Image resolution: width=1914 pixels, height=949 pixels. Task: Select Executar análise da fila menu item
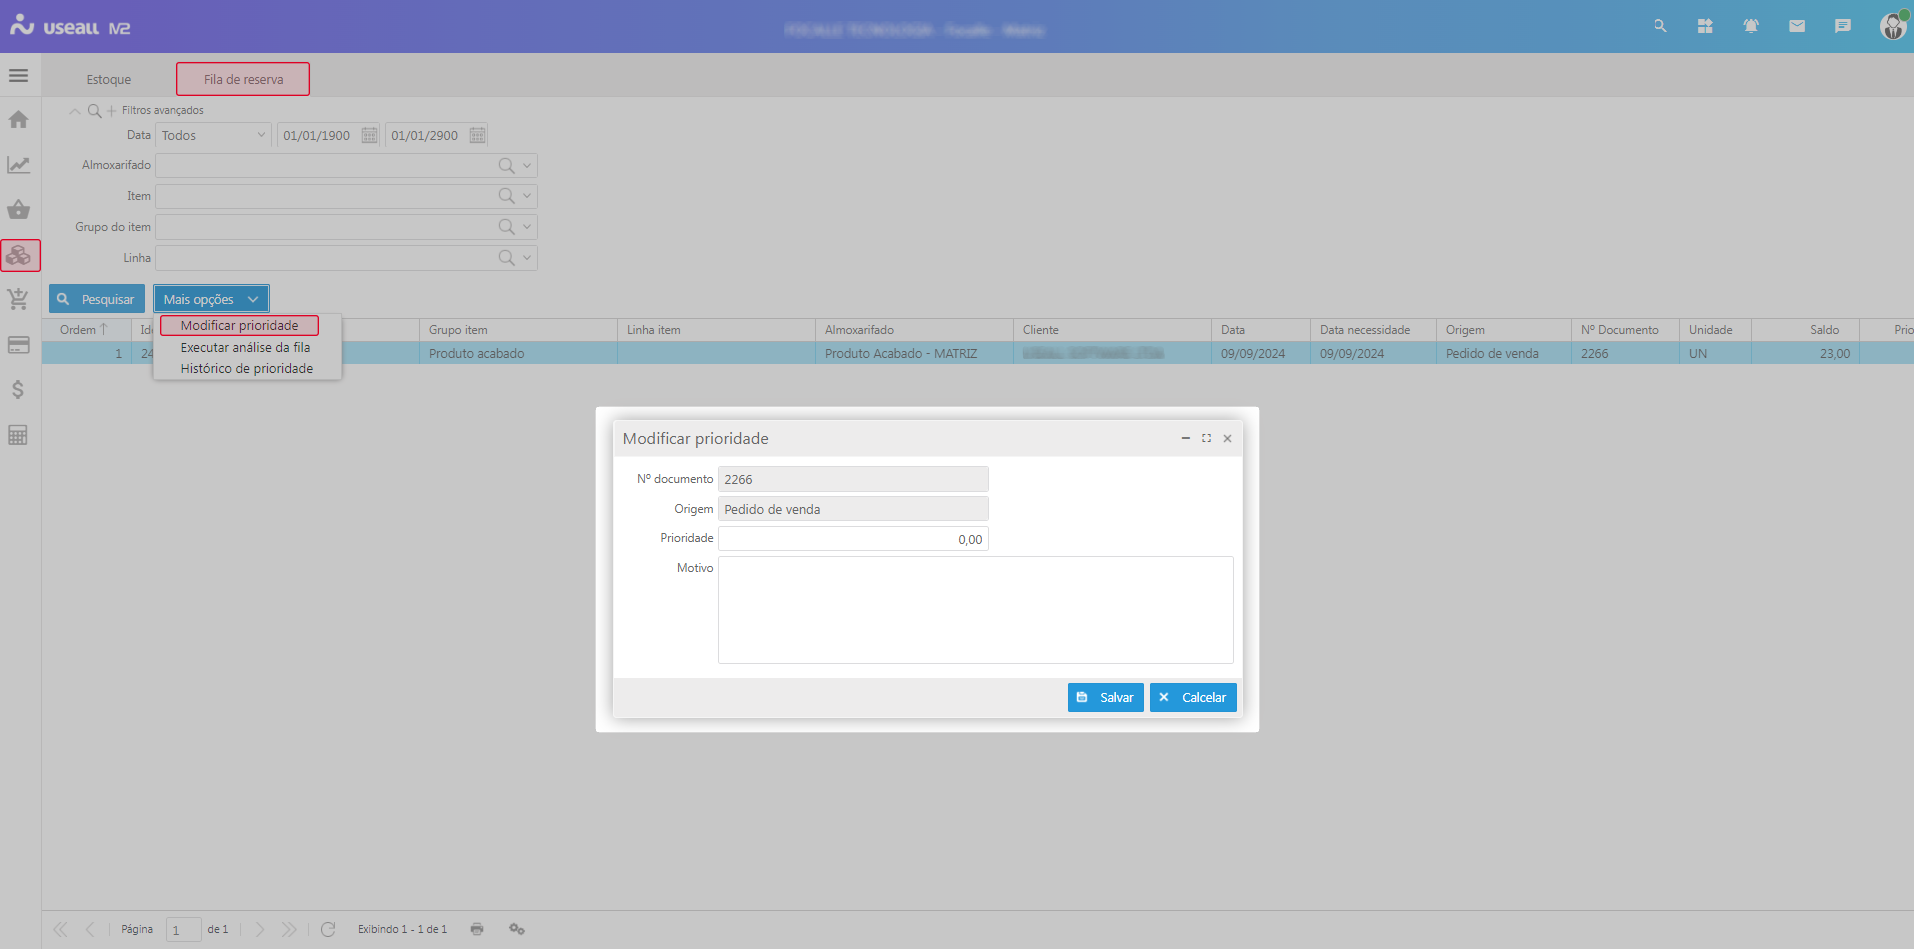pyautogui.click(x=245, y=348)
